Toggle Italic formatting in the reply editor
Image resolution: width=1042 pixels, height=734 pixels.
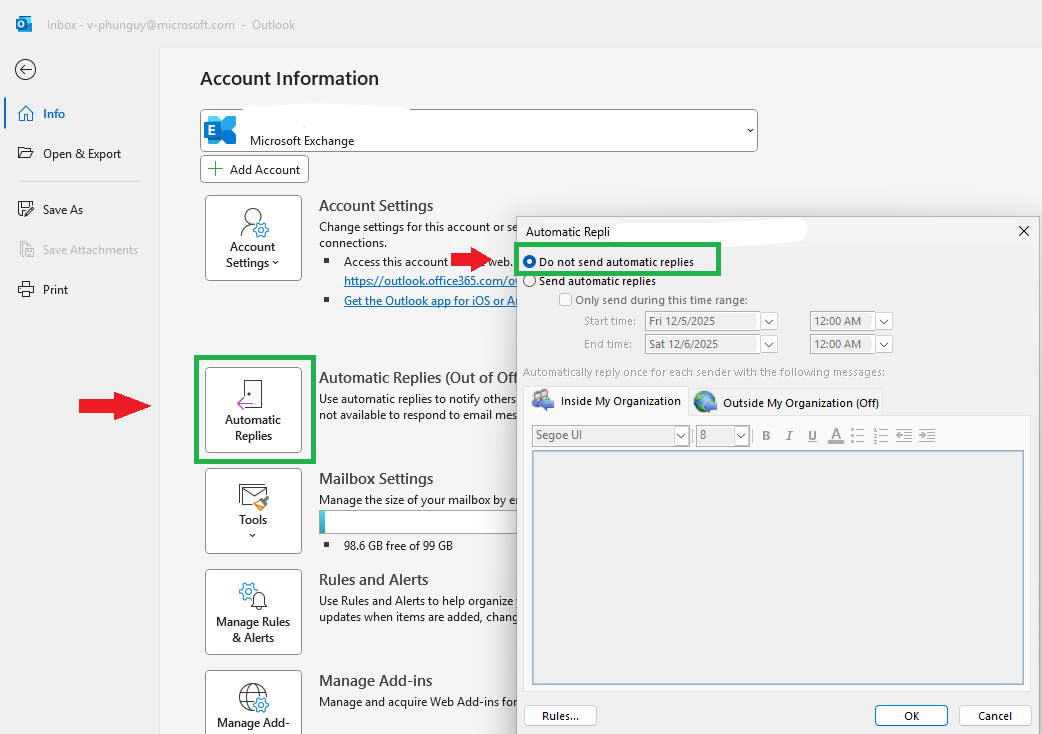point(789,436)
